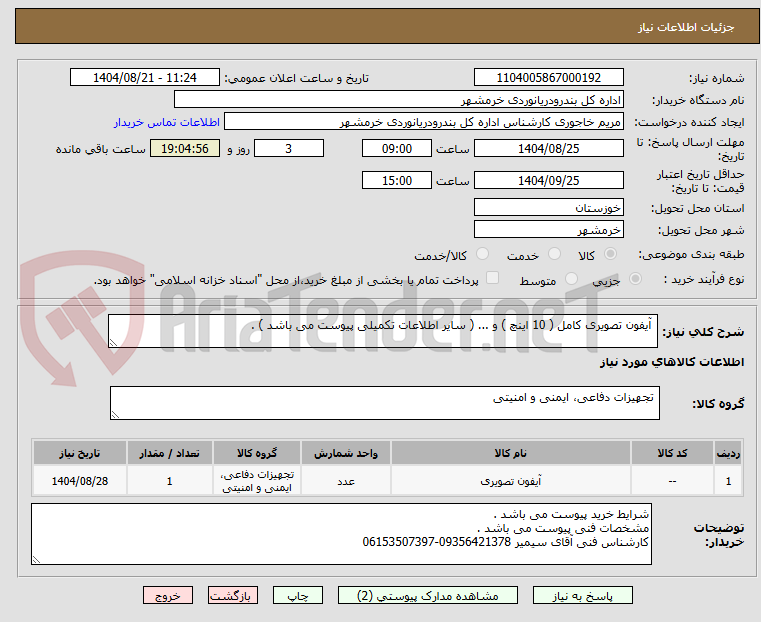This screenshot has height=622, width=761.
Task: Select the کالا radio button
Action: (610, 254)
